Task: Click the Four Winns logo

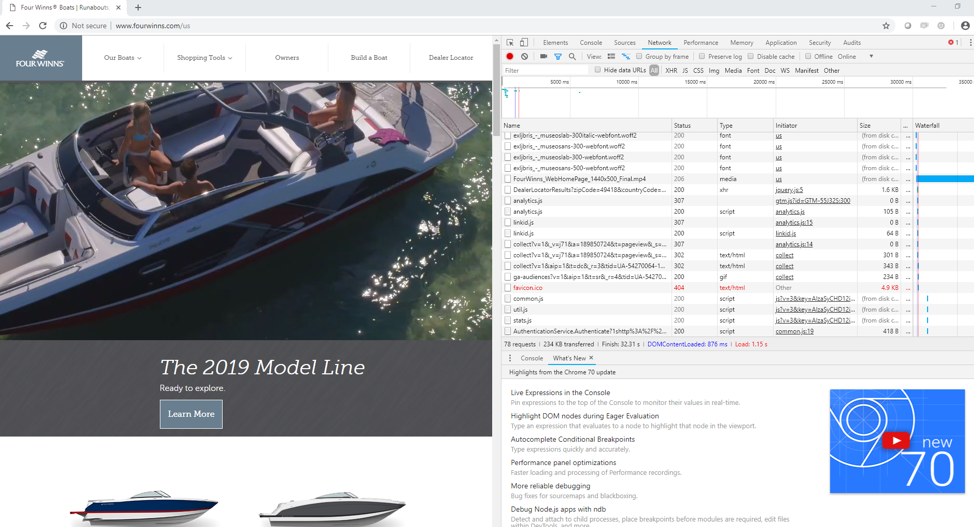Action: [40, 58]
